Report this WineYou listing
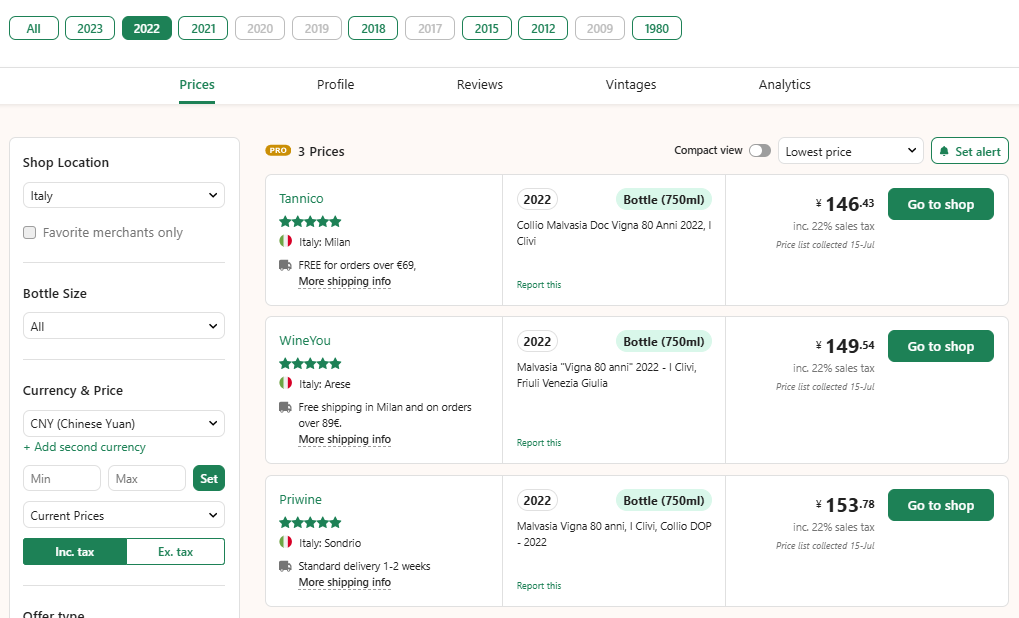This screenshot has height=618, width=1019. [x=539, y=443]
